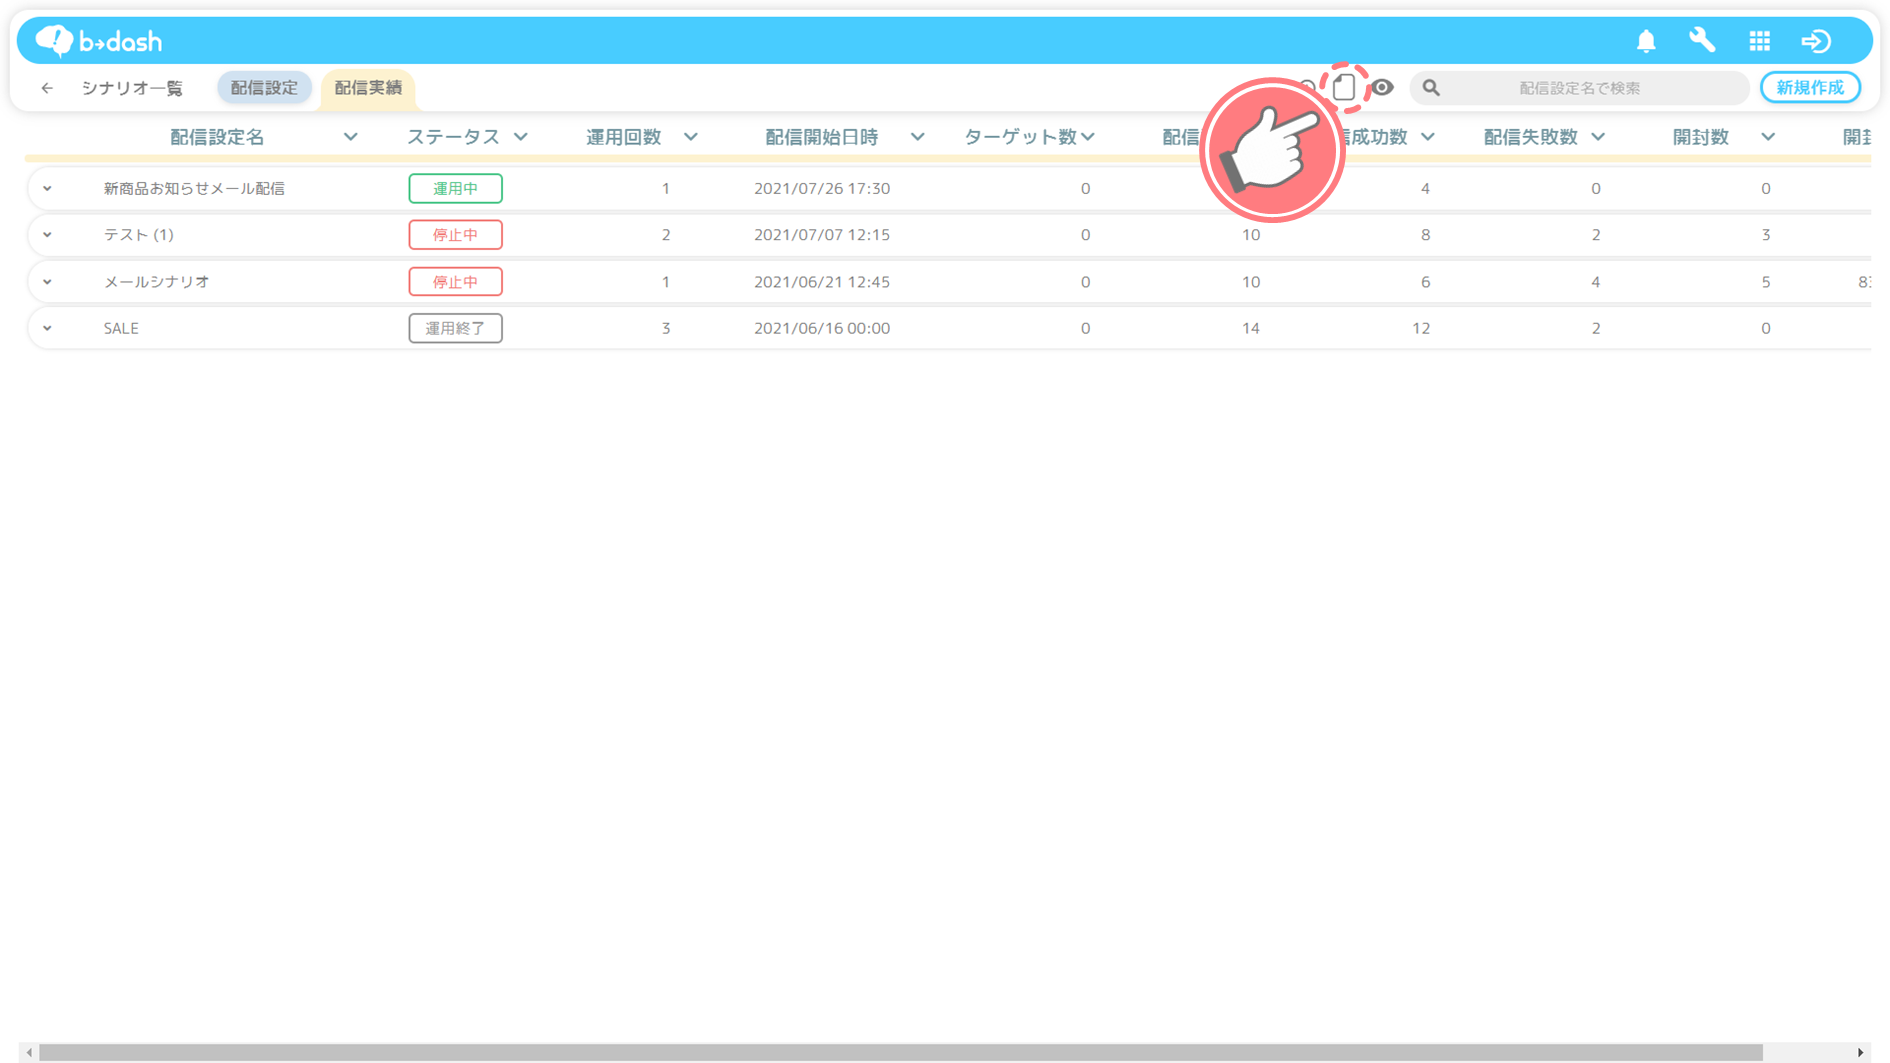Open the 配信失敗数 column dropdown
Viewport: 1890px width, 1063px height.
[1598, 137]
